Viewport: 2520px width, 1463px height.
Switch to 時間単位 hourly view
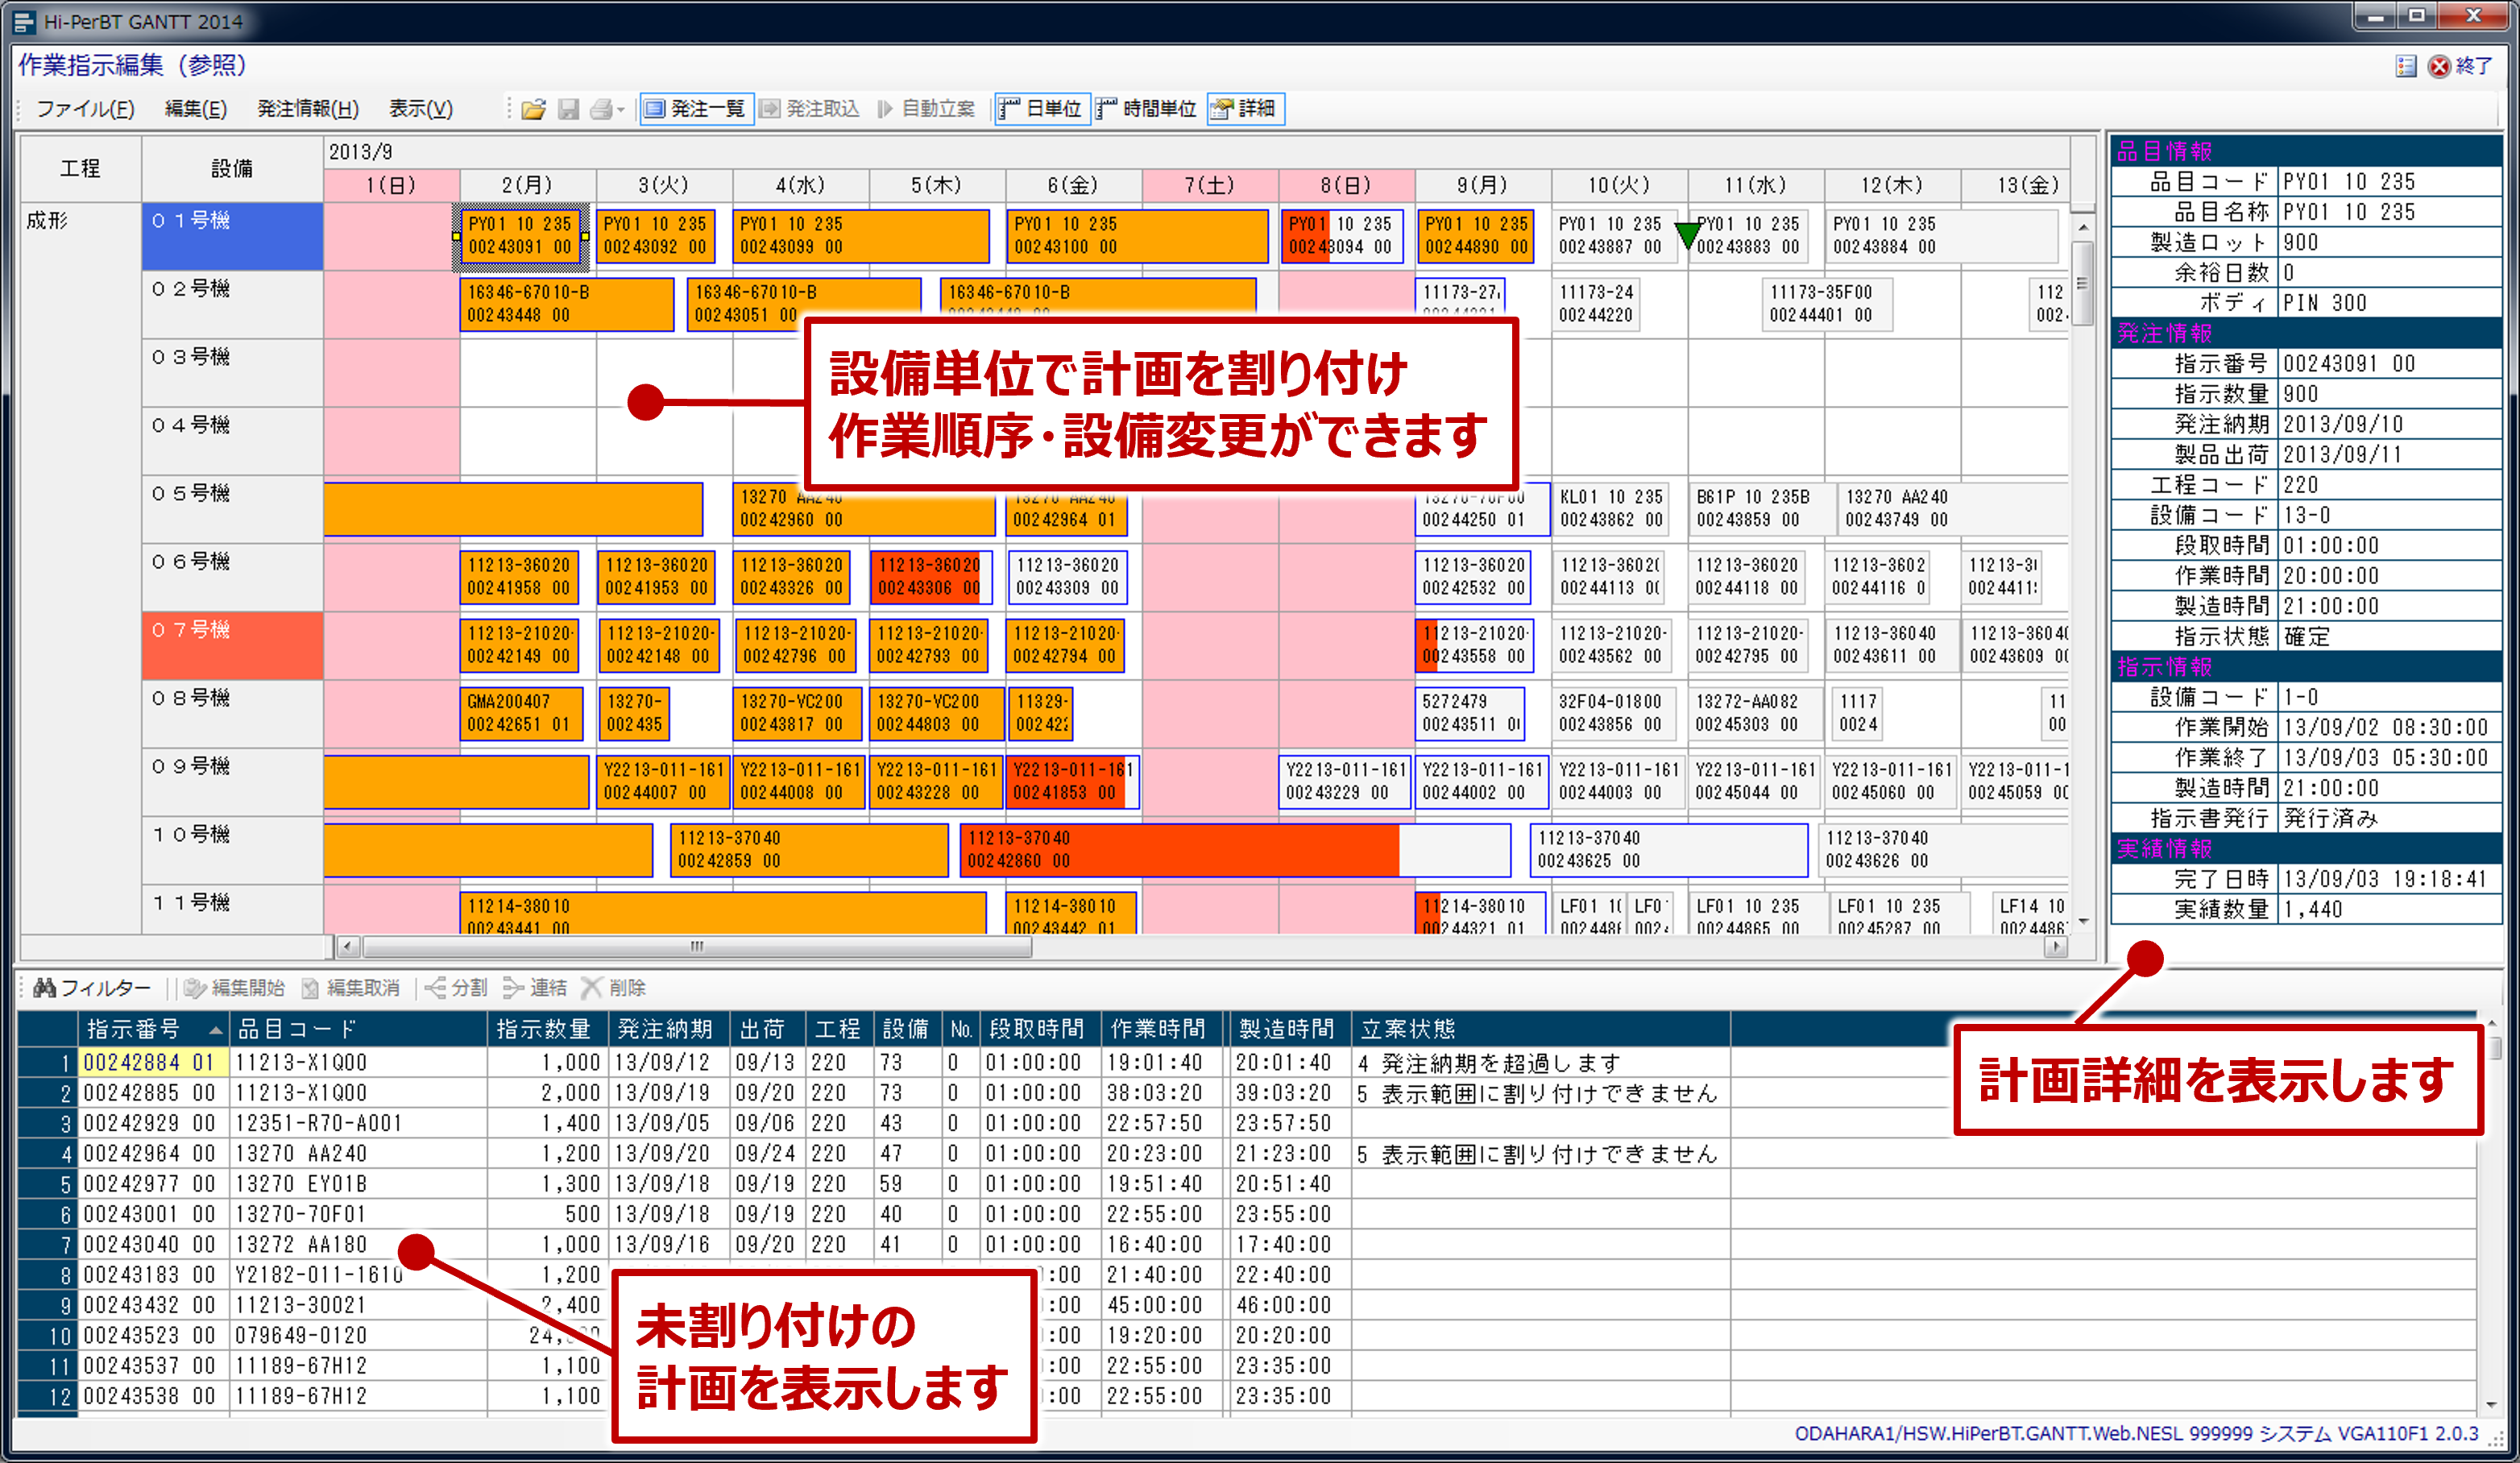pyautogui.click(x=1147, y=109)
